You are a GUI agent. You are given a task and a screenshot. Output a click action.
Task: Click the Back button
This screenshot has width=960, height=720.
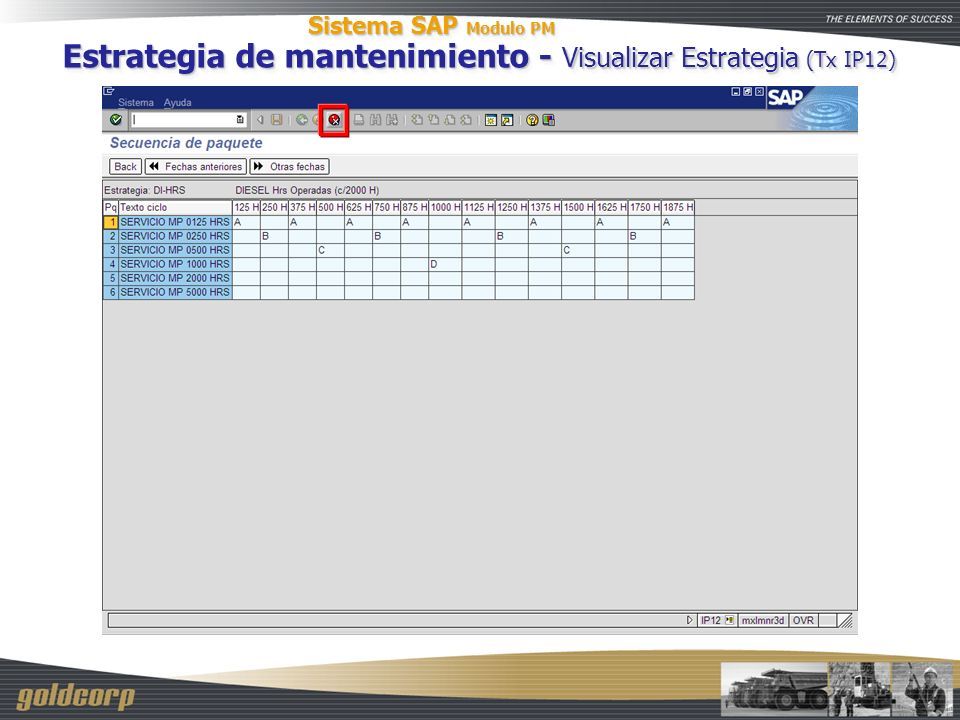(126, 167)
